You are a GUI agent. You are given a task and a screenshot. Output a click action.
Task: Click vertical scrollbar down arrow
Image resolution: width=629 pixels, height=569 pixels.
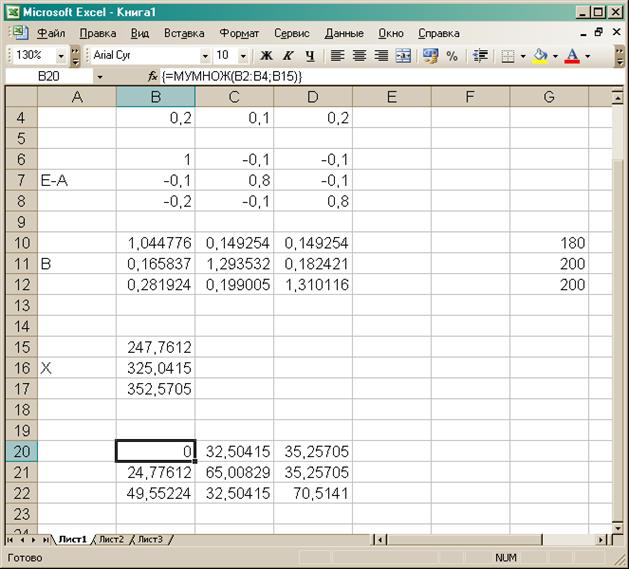618,527
